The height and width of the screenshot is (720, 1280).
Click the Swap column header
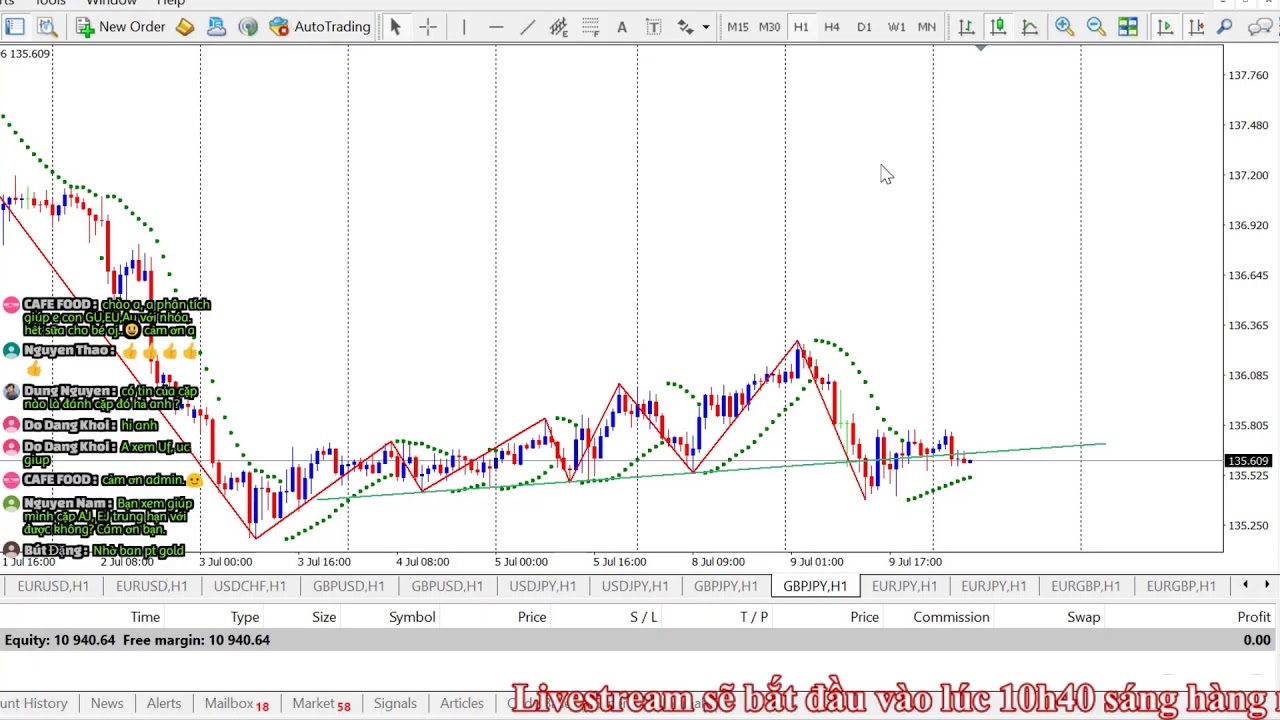click(x=1083, y=617)
